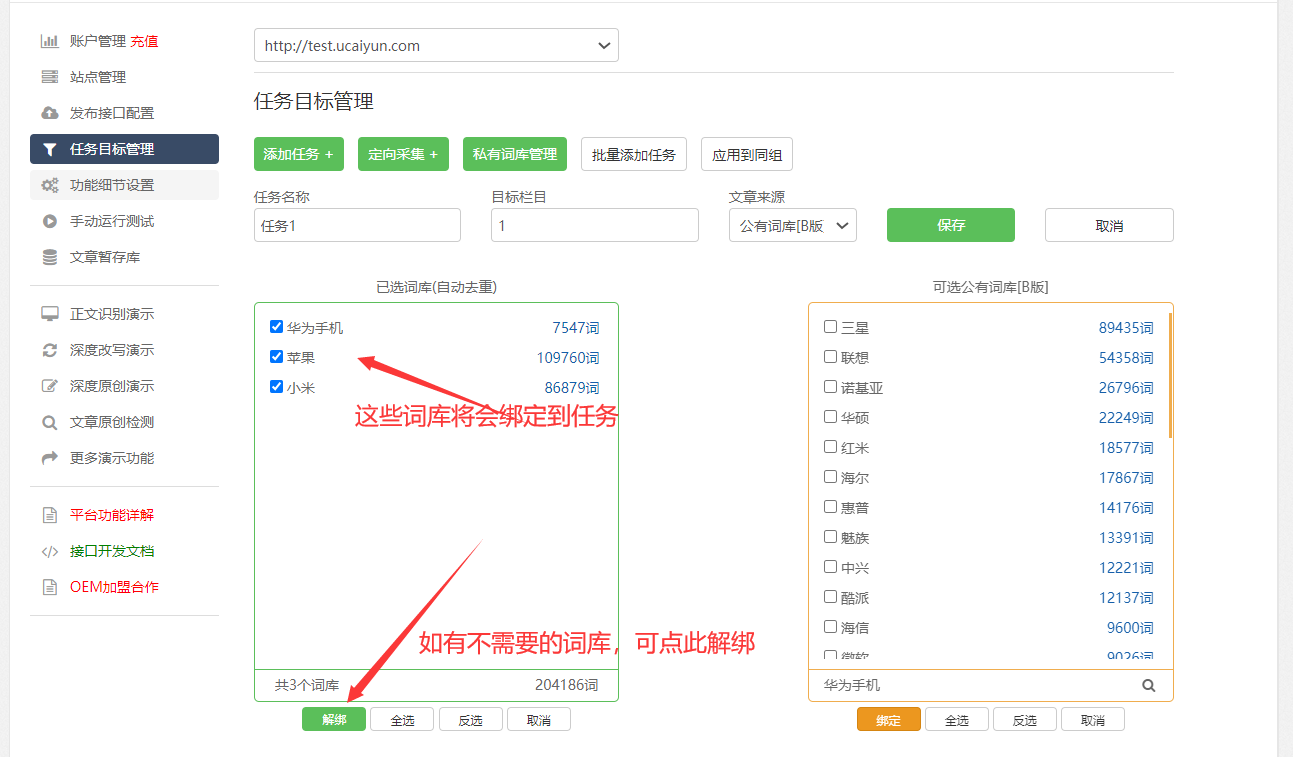Open 平台功能详解 in the sidebar

tap(111, 515)
